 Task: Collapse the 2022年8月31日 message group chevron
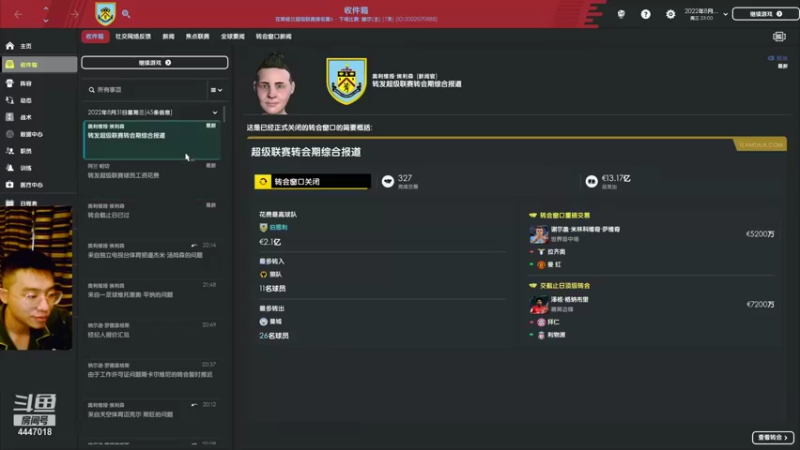tap(215, 112)
